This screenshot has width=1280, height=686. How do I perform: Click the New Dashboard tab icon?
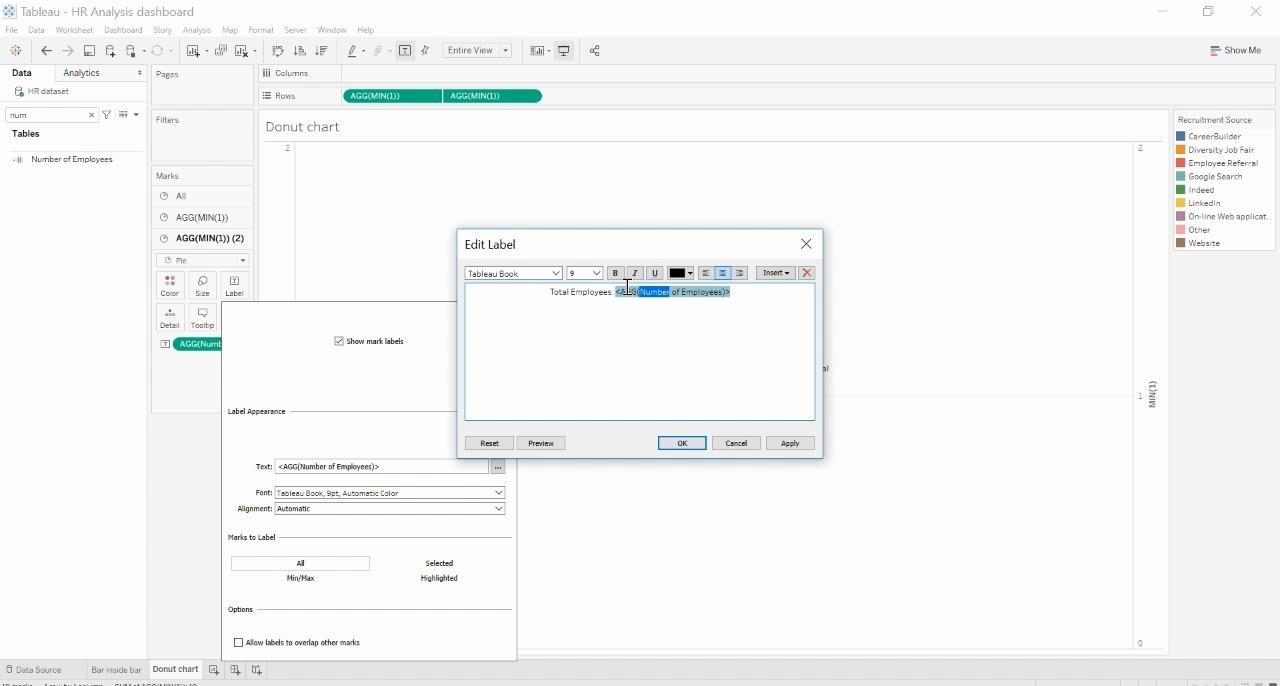pos(235,670)
